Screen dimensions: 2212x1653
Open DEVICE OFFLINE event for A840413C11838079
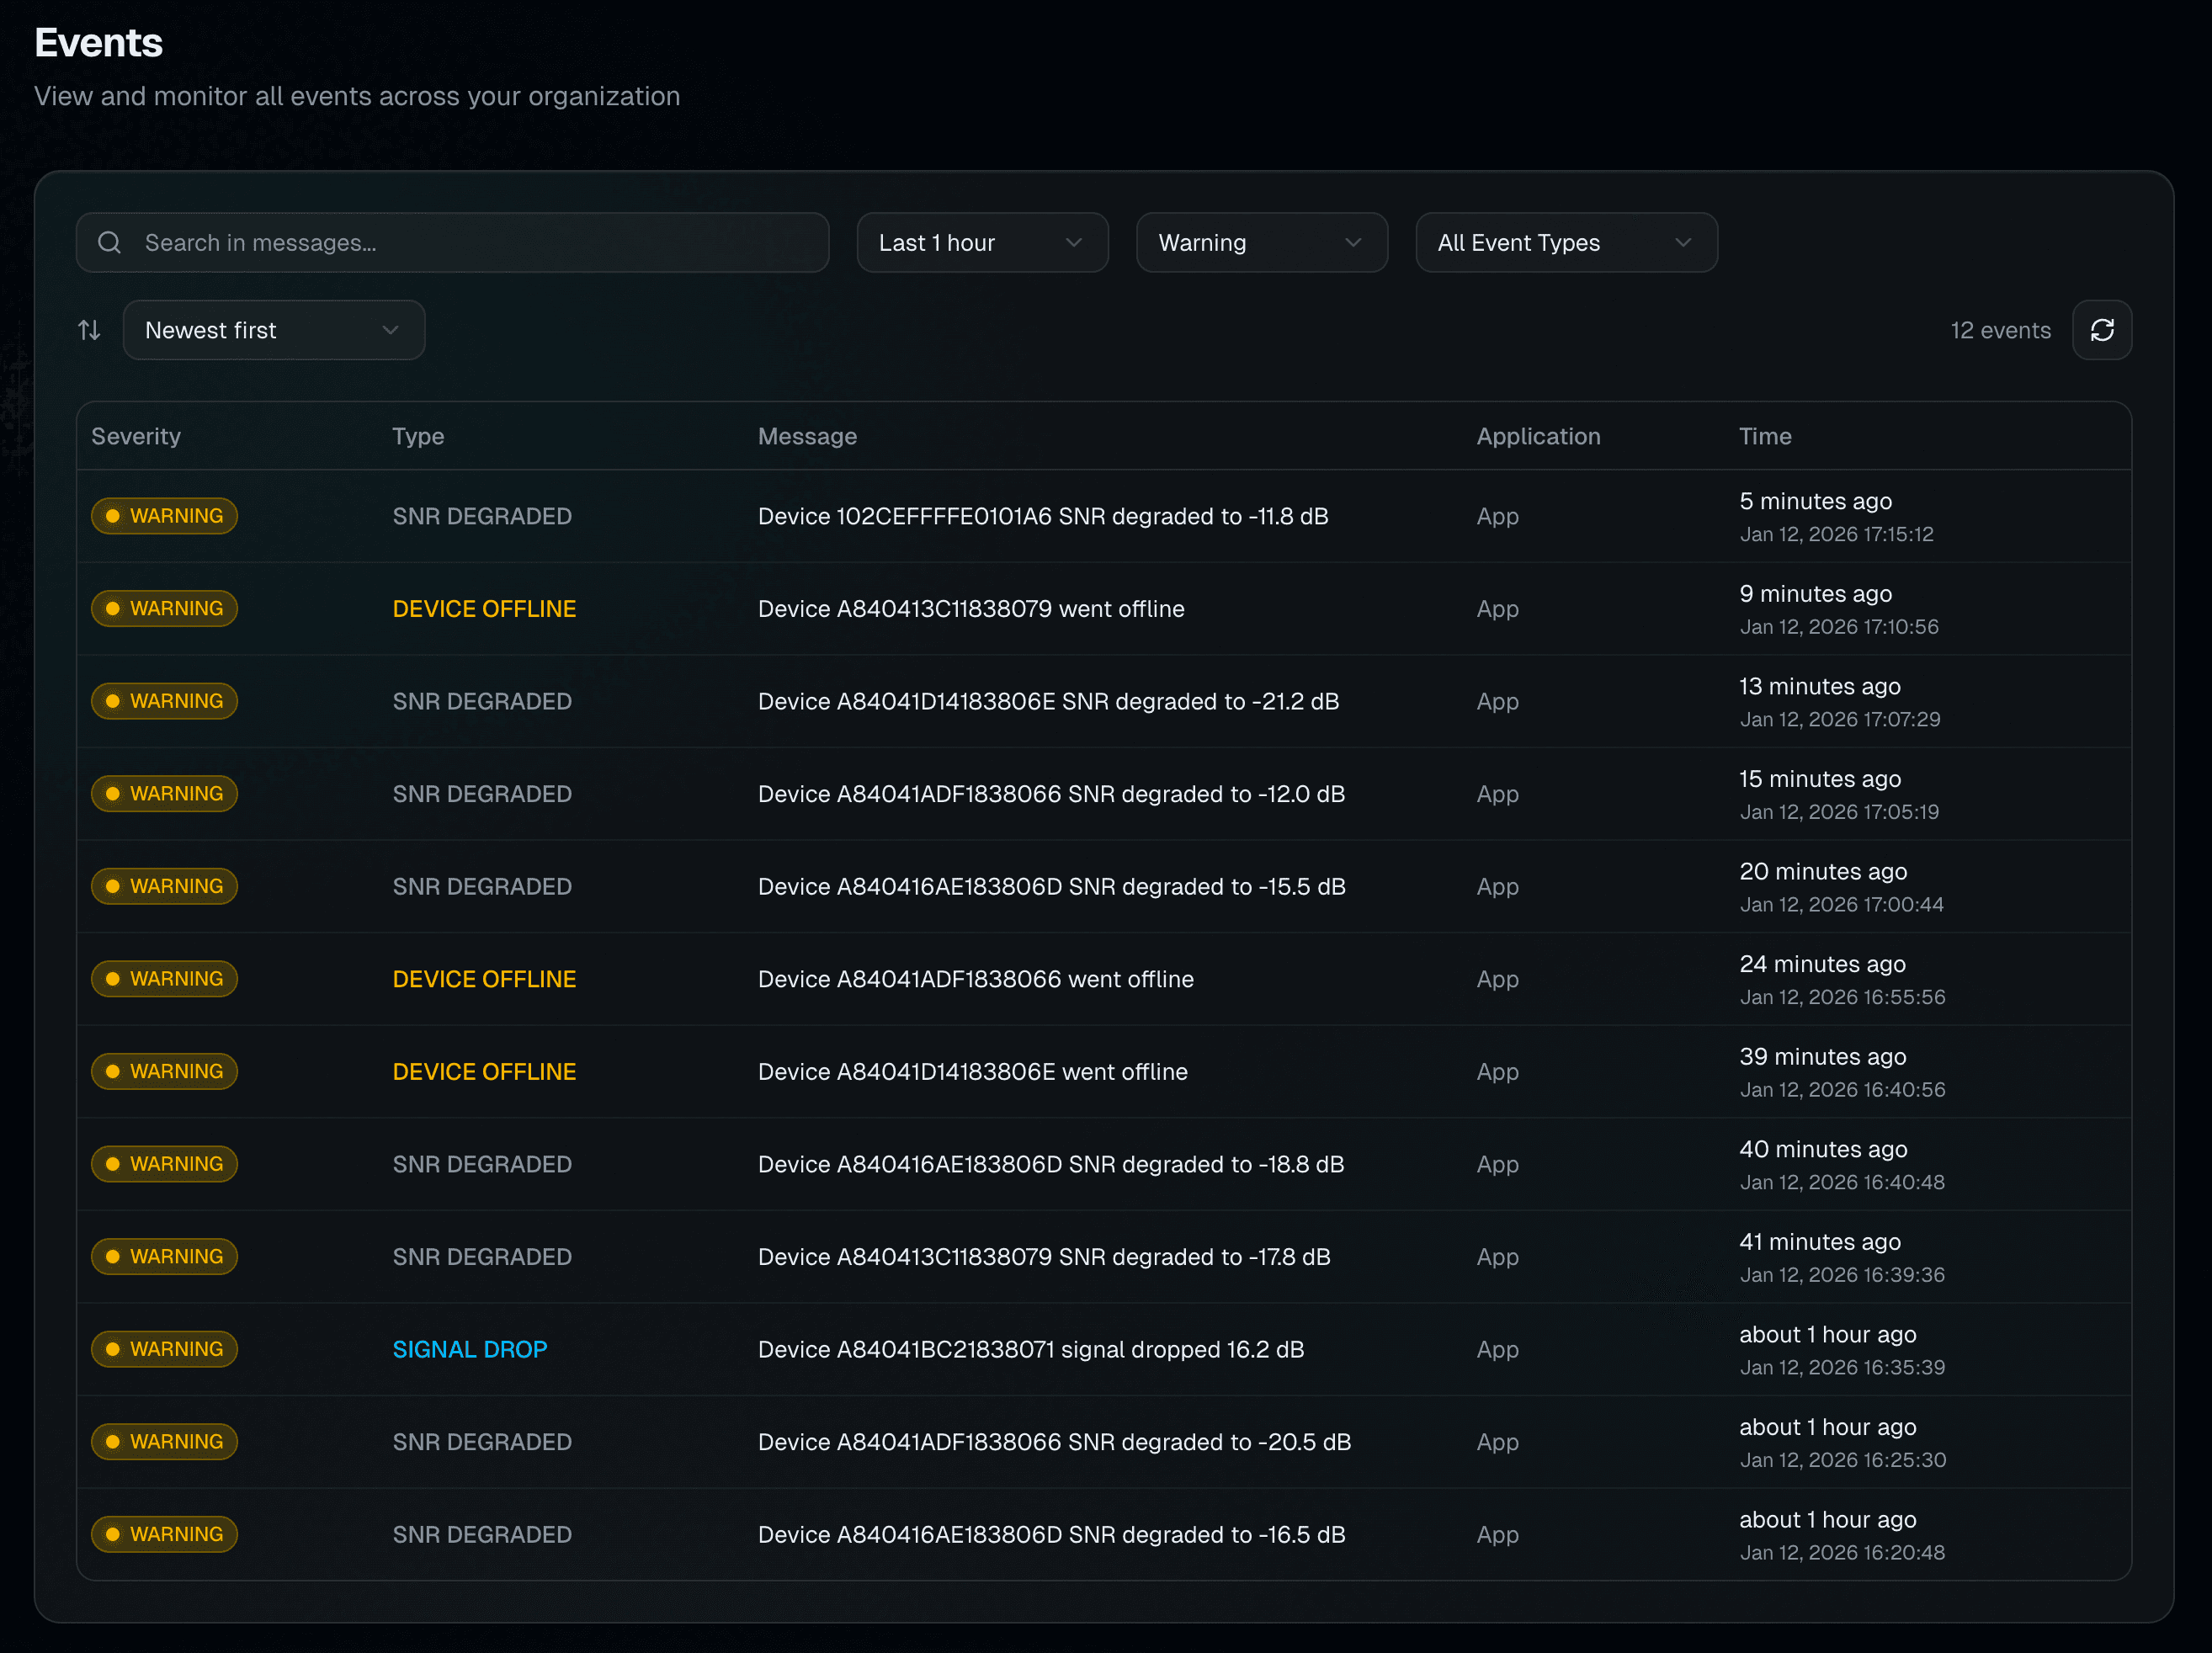point(483,608)
